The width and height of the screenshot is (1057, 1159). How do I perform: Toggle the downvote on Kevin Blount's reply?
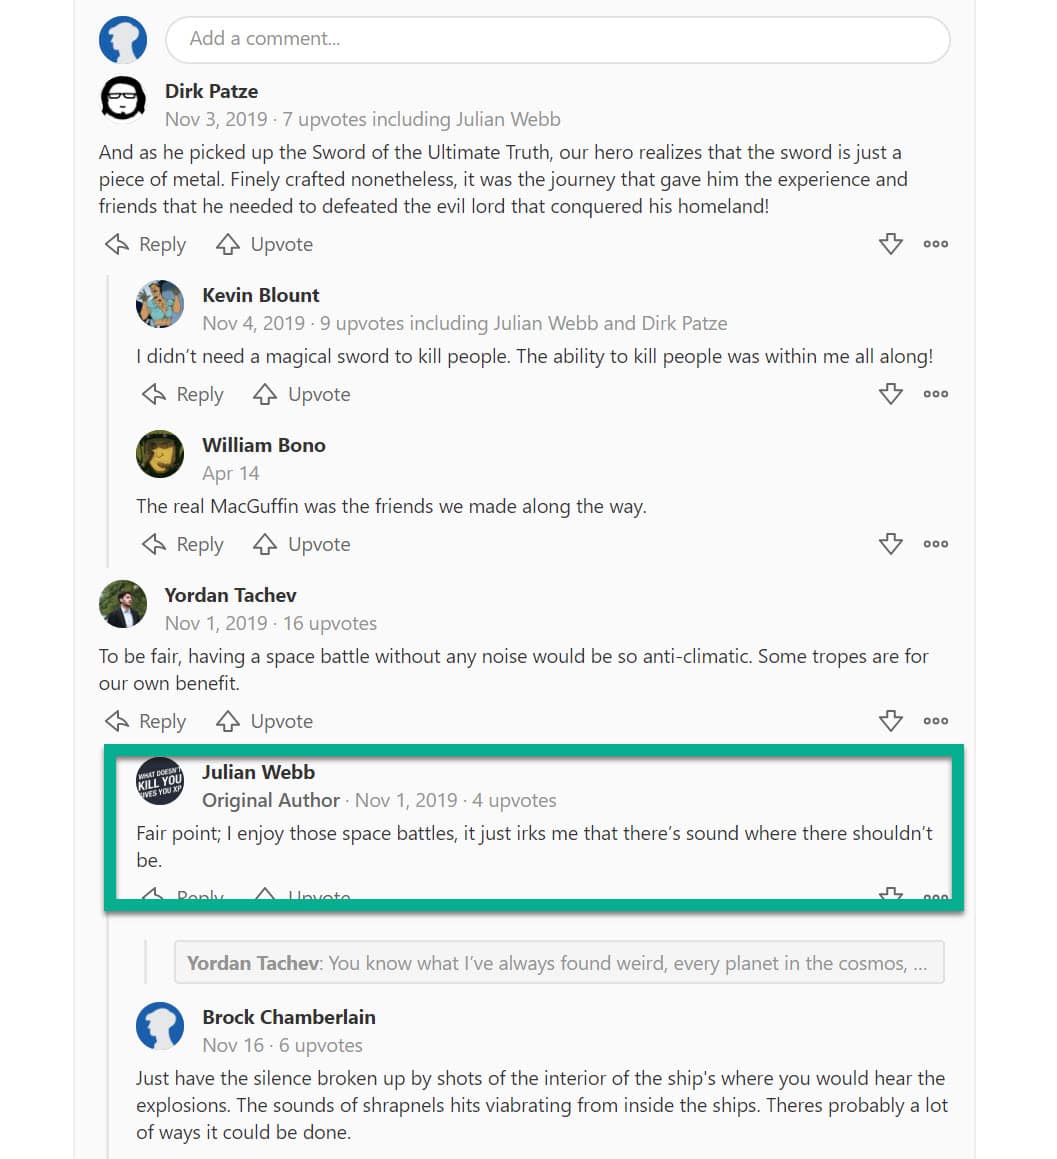889,394
